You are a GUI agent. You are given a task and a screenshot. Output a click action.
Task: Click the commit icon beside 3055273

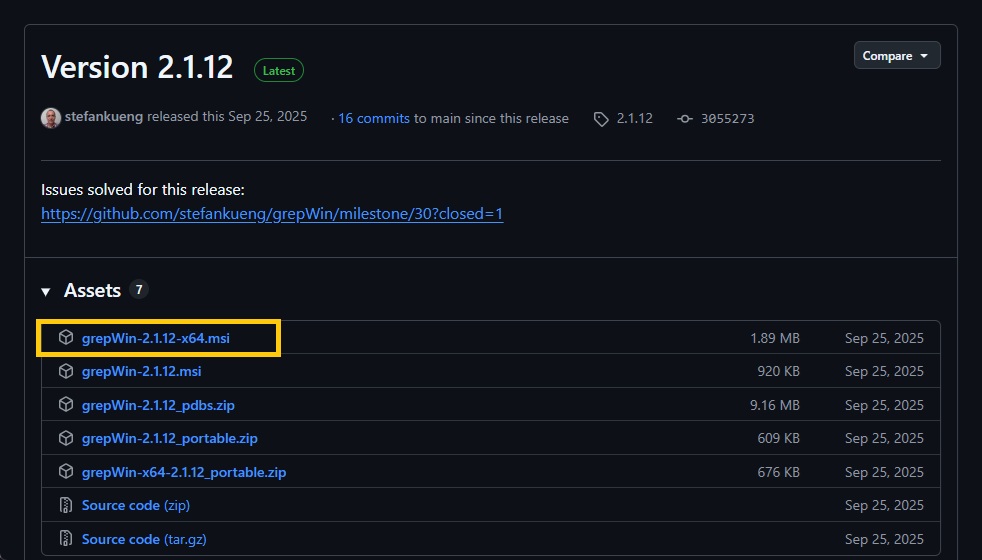[x=685, y=119]
